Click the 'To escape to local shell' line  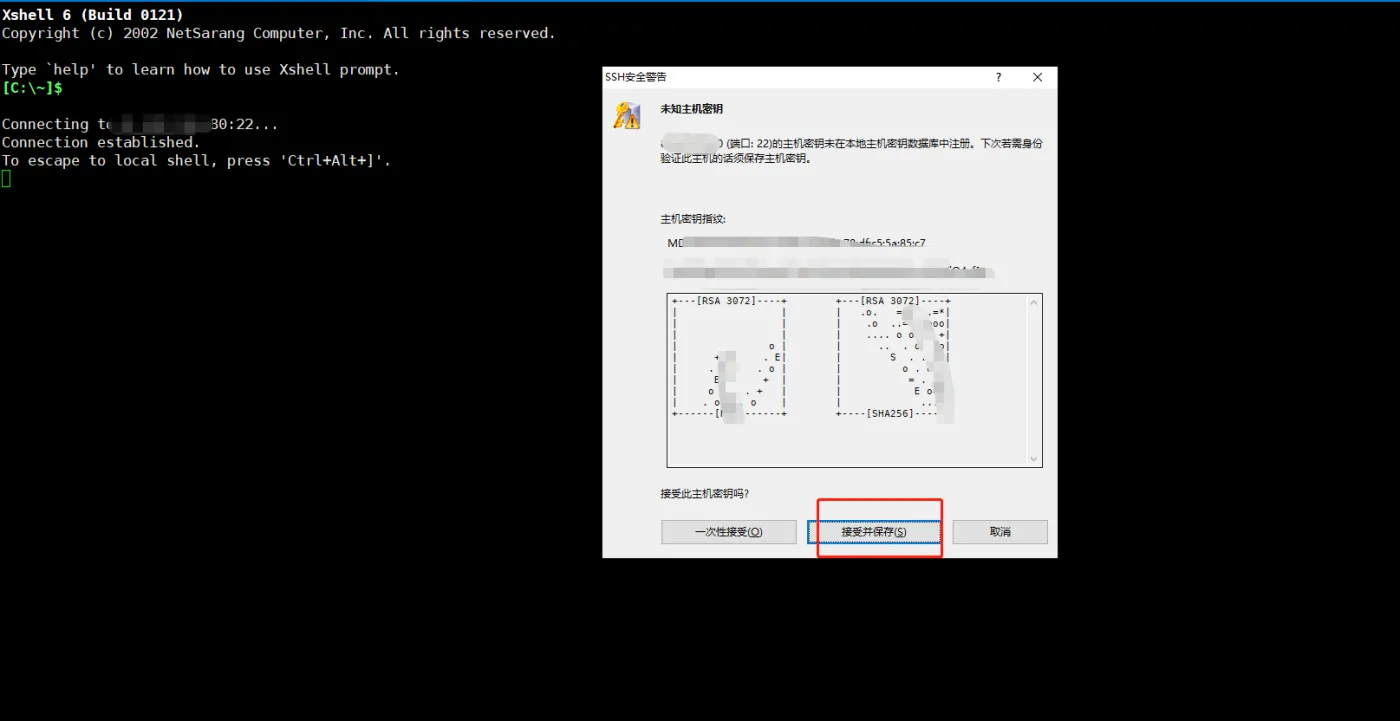(x=196, y=161)
